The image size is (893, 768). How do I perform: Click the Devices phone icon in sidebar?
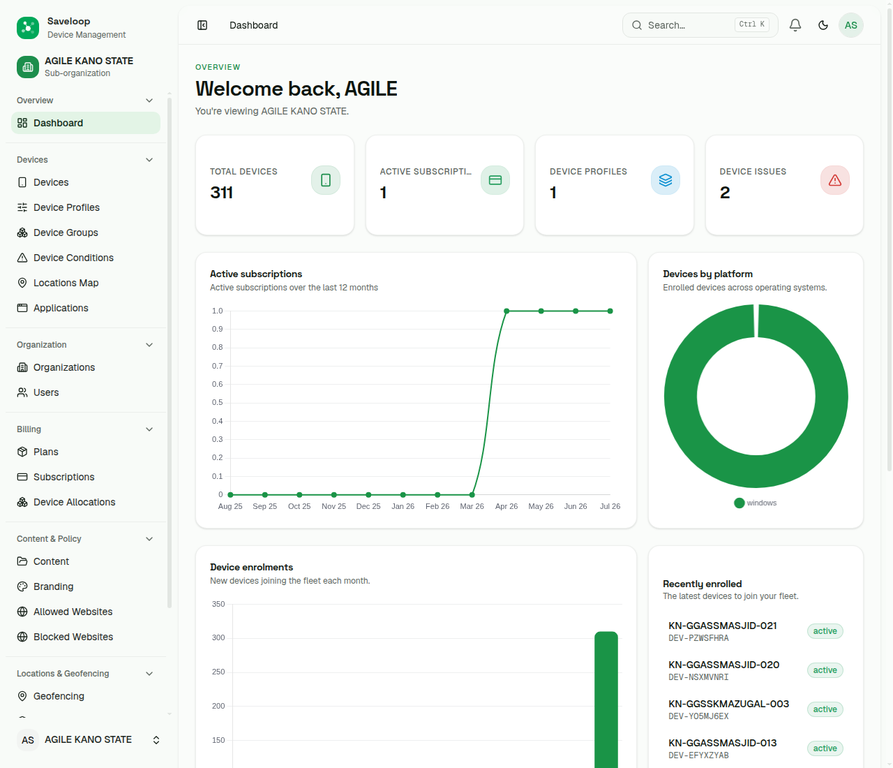pyautogui.click(x=22, y=182)
